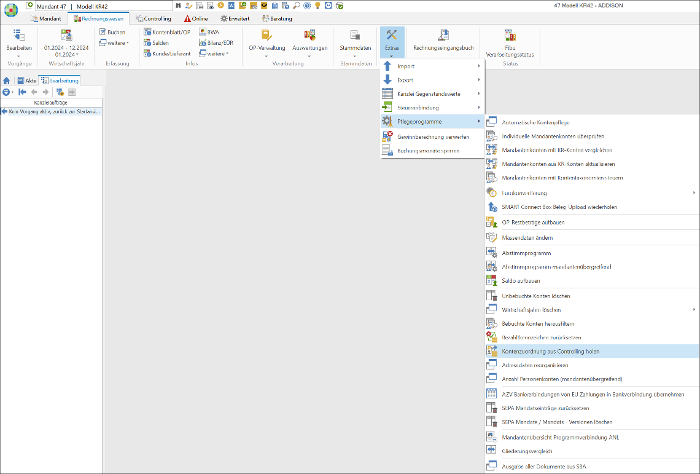This screenshot has width=700, height=474.
Task: Open OP-Verwaltung dropdown
Action: (267, 56)
